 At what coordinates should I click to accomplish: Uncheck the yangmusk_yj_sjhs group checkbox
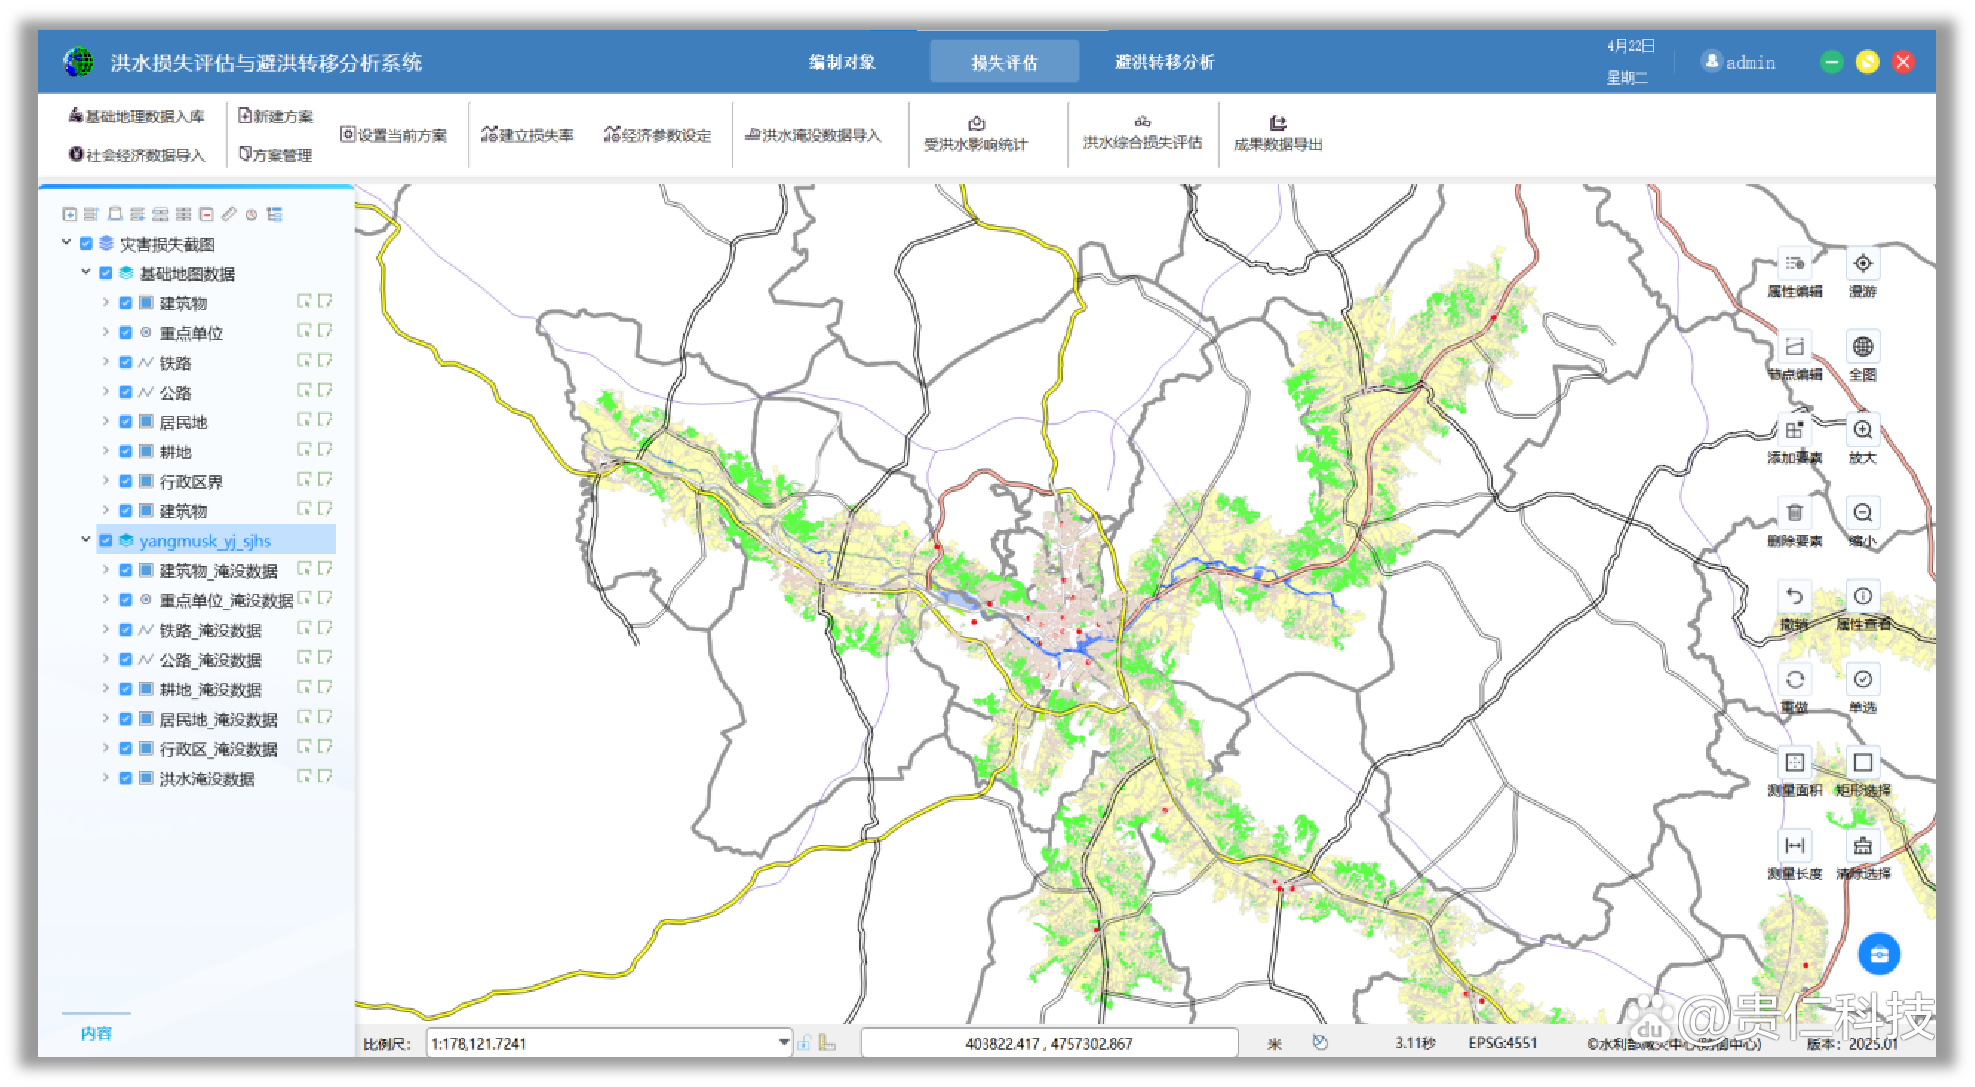(x=106, y=541)
